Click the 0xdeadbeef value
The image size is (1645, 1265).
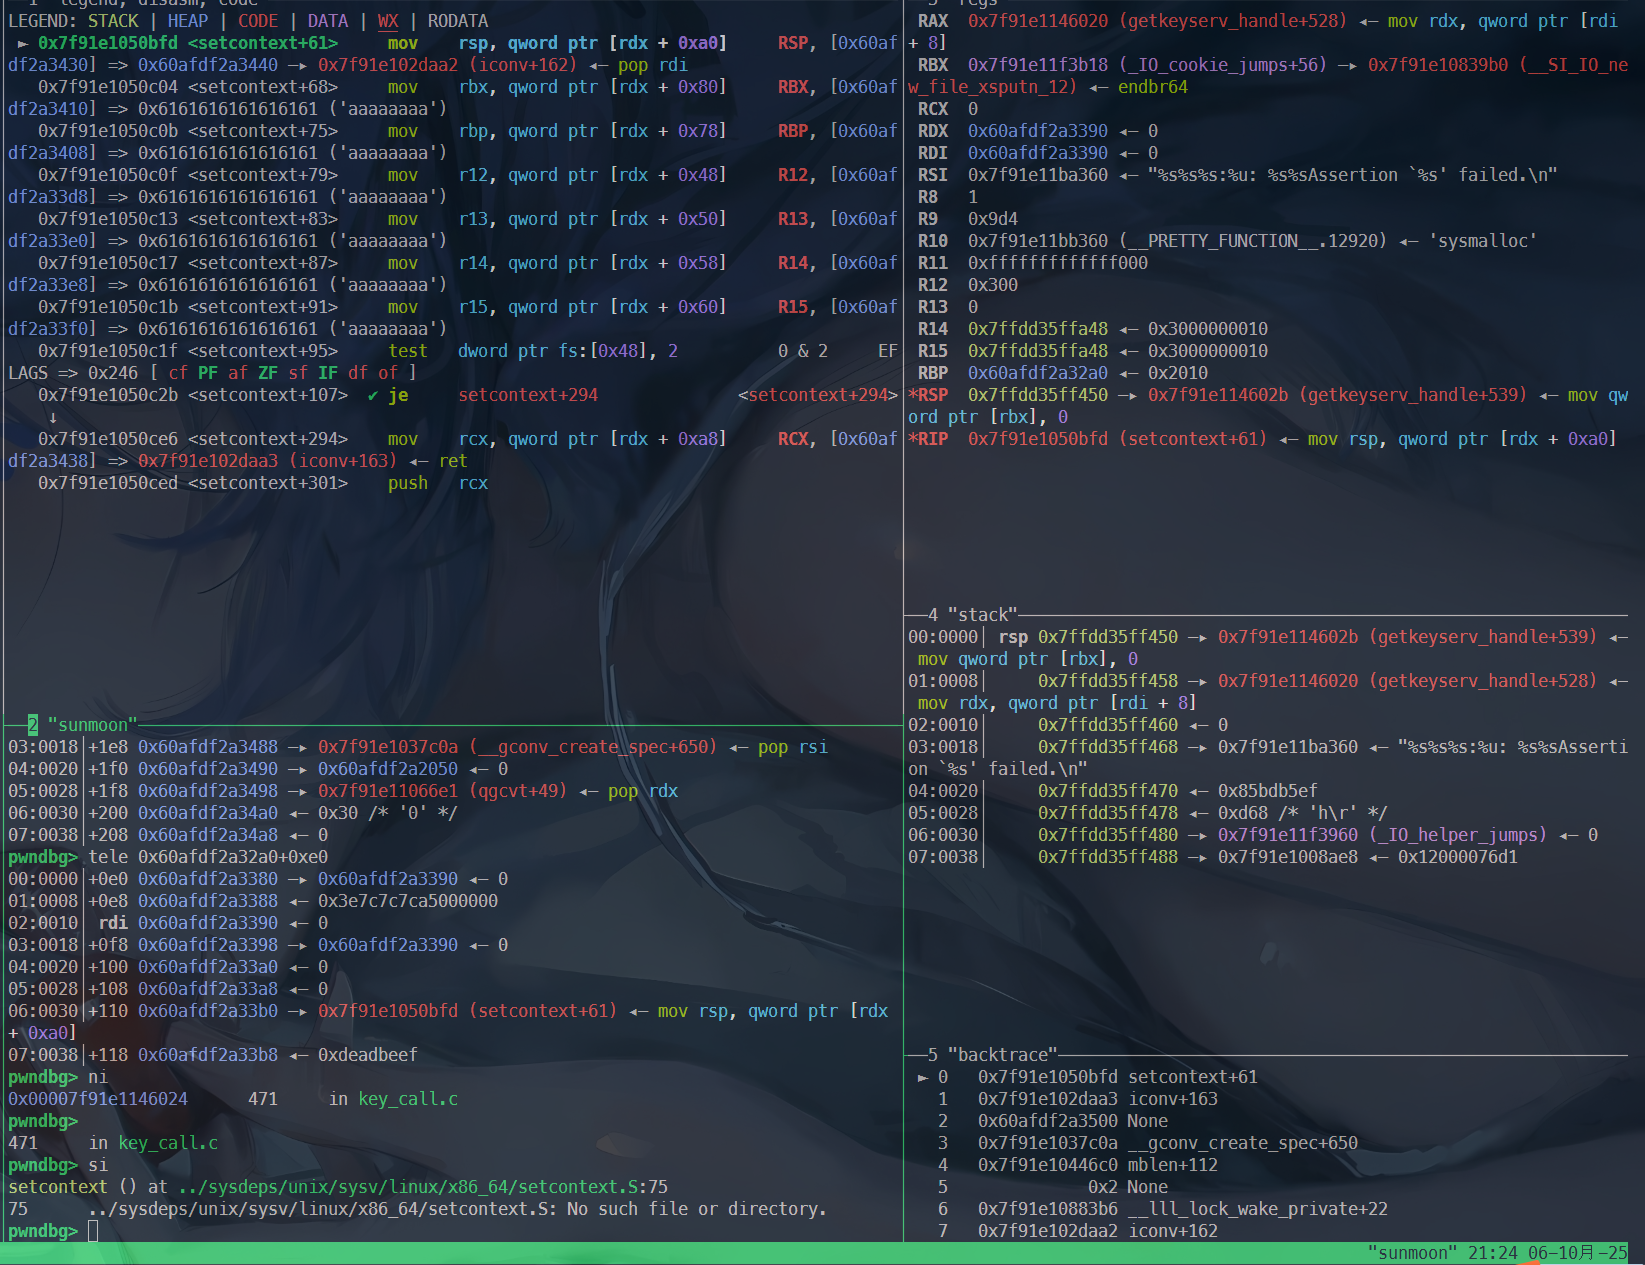pyautogui.click(x=368, y=1055)
